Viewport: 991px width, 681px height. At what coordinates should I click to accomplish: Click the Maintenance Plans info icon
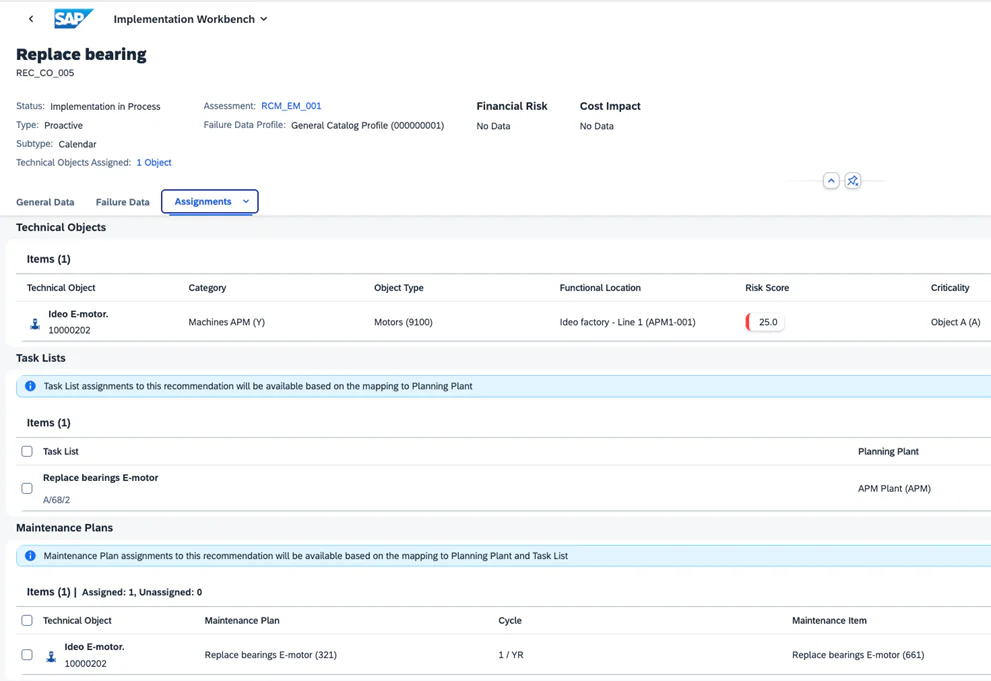[x=30, y=556]
